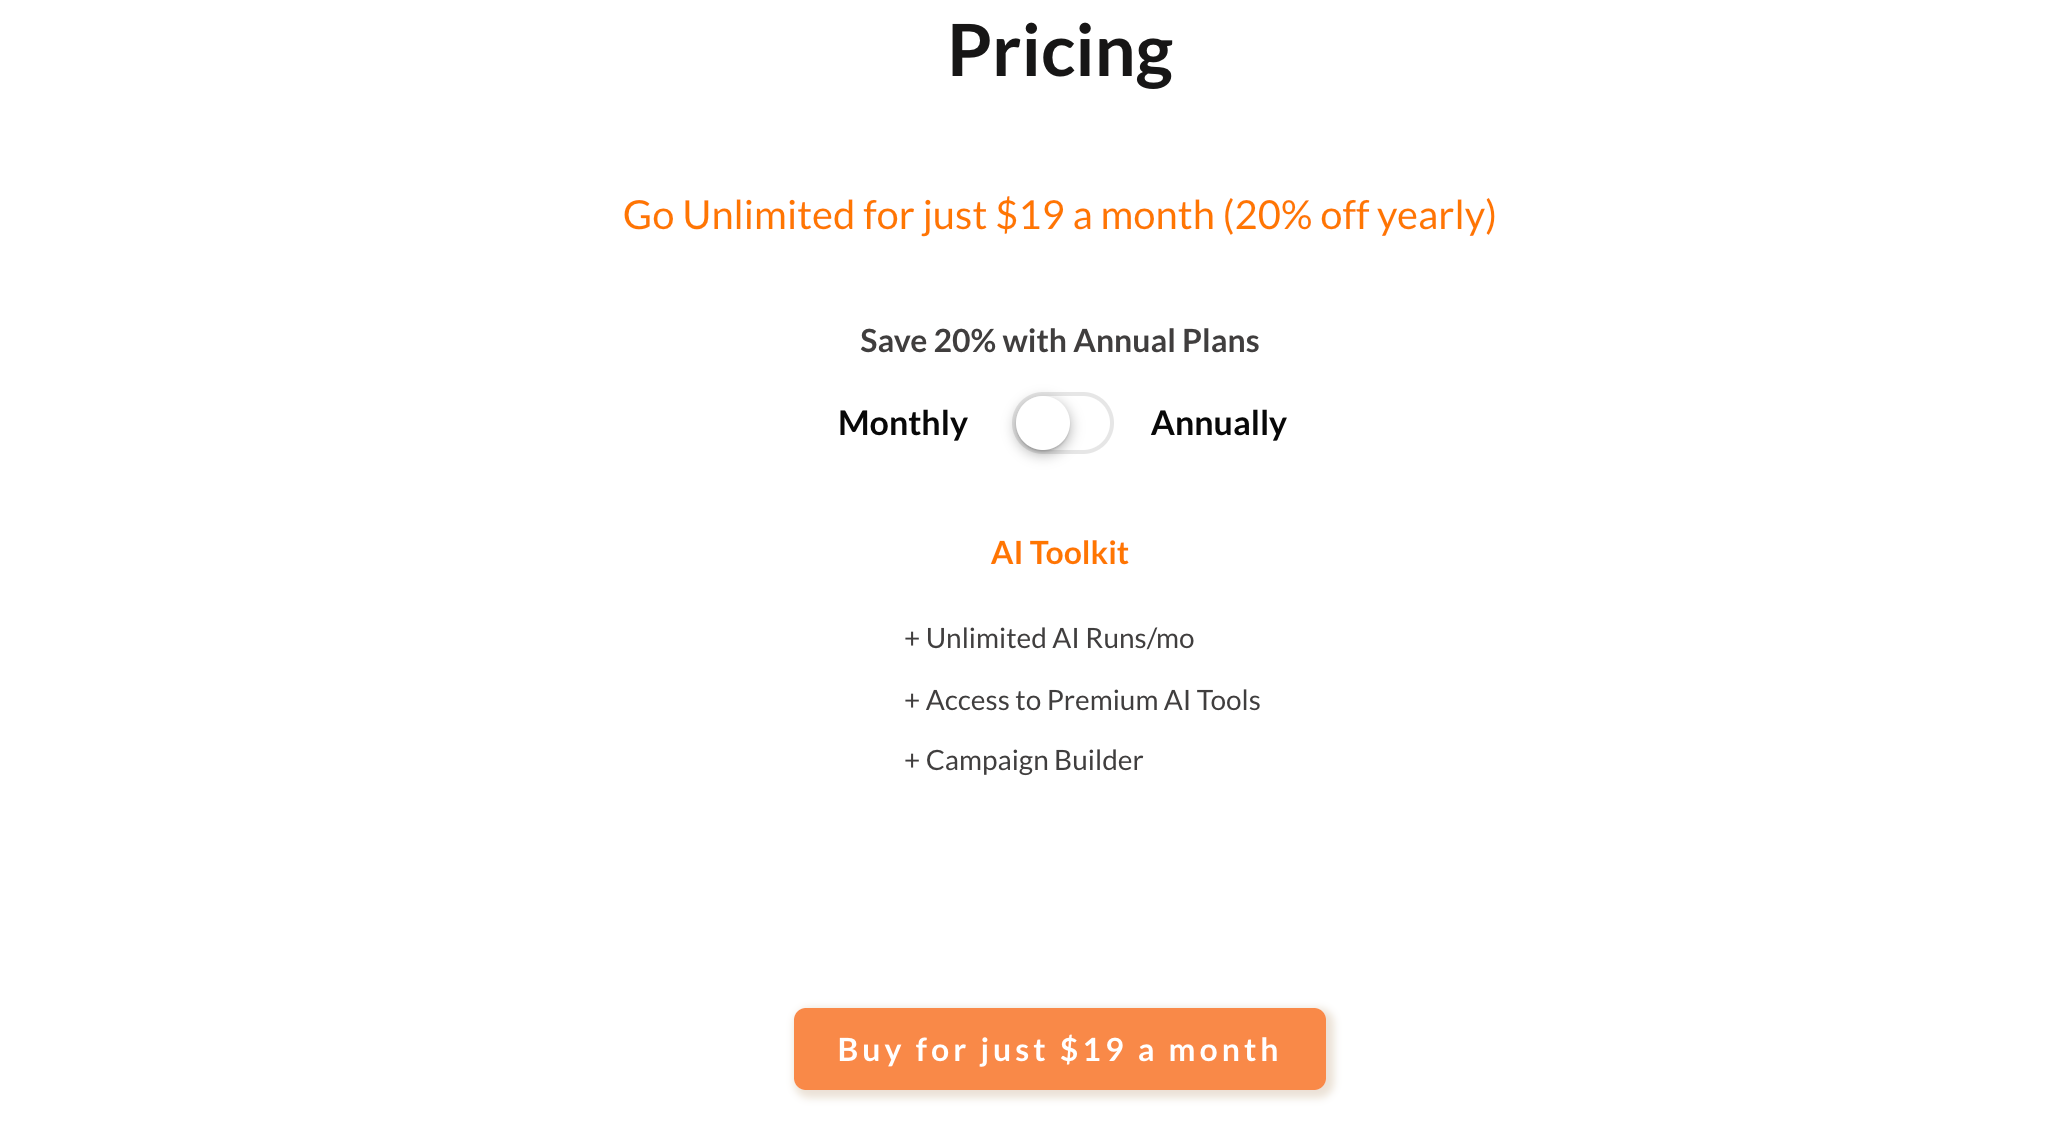Screen dimensions: 2068x1142
Task: Select the Monthly billing label
Action: pyautogui.click(x=902, y=423)
